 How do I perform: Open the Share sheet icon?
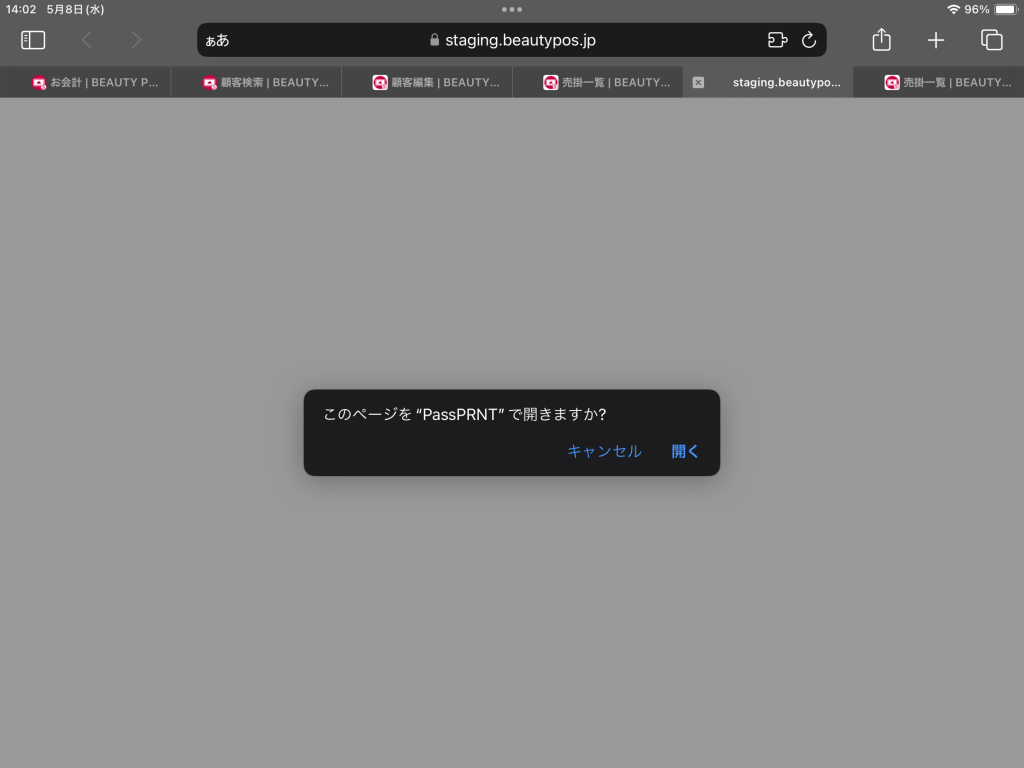pyautogui.click(x=881, y=40)
